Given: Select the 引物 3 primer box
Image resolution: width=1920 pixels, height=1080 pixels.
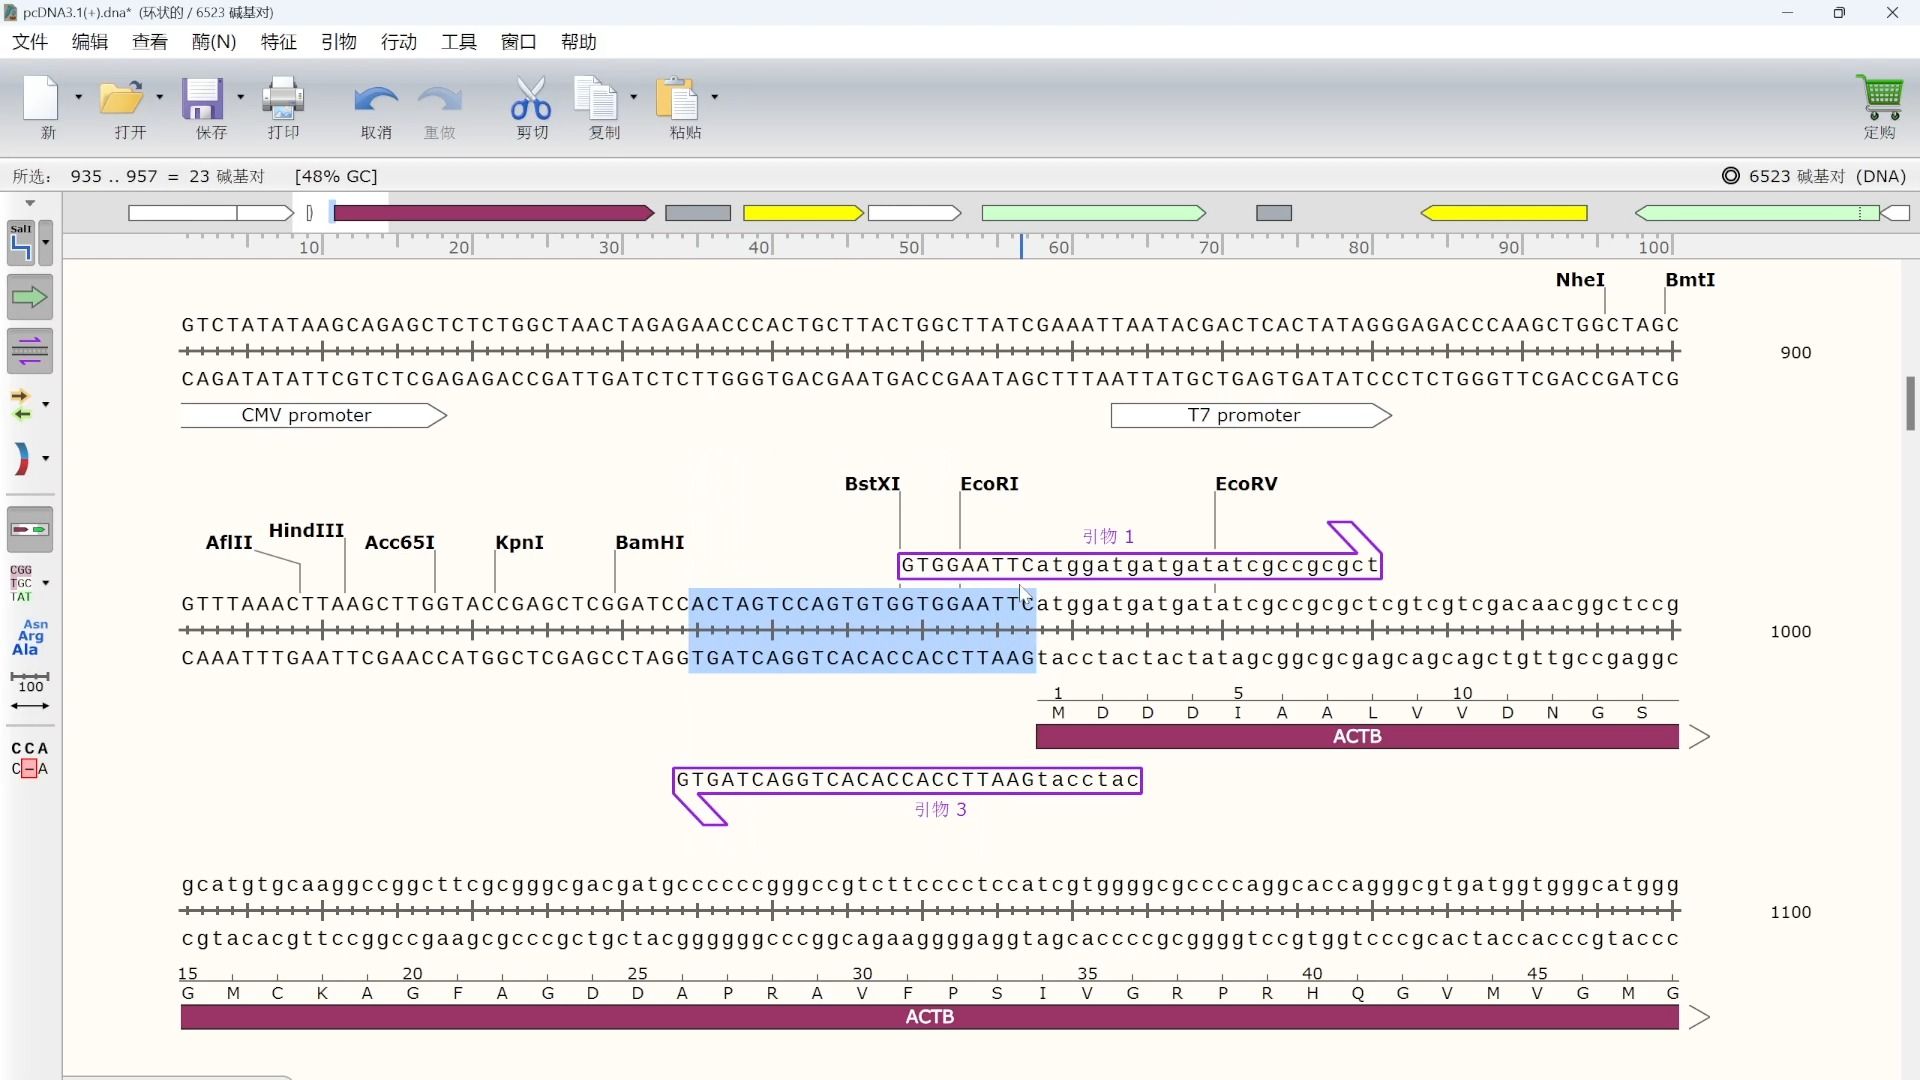Looking at the screenshot, I should (907, 780).
